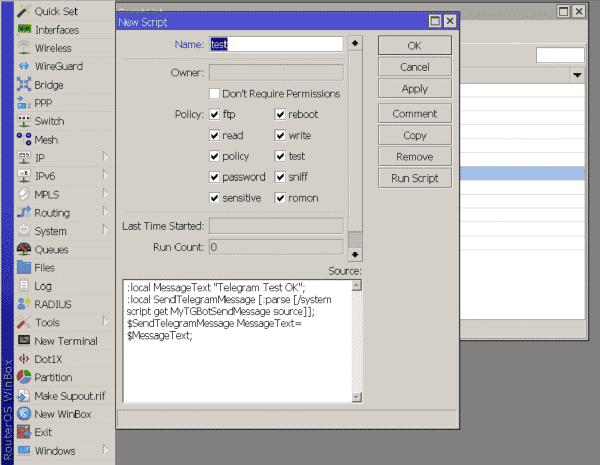Image resolution: width=600 pixels, height=465 pixels.
Task: Open the MPLS icon
Action: tap(24, 194)
